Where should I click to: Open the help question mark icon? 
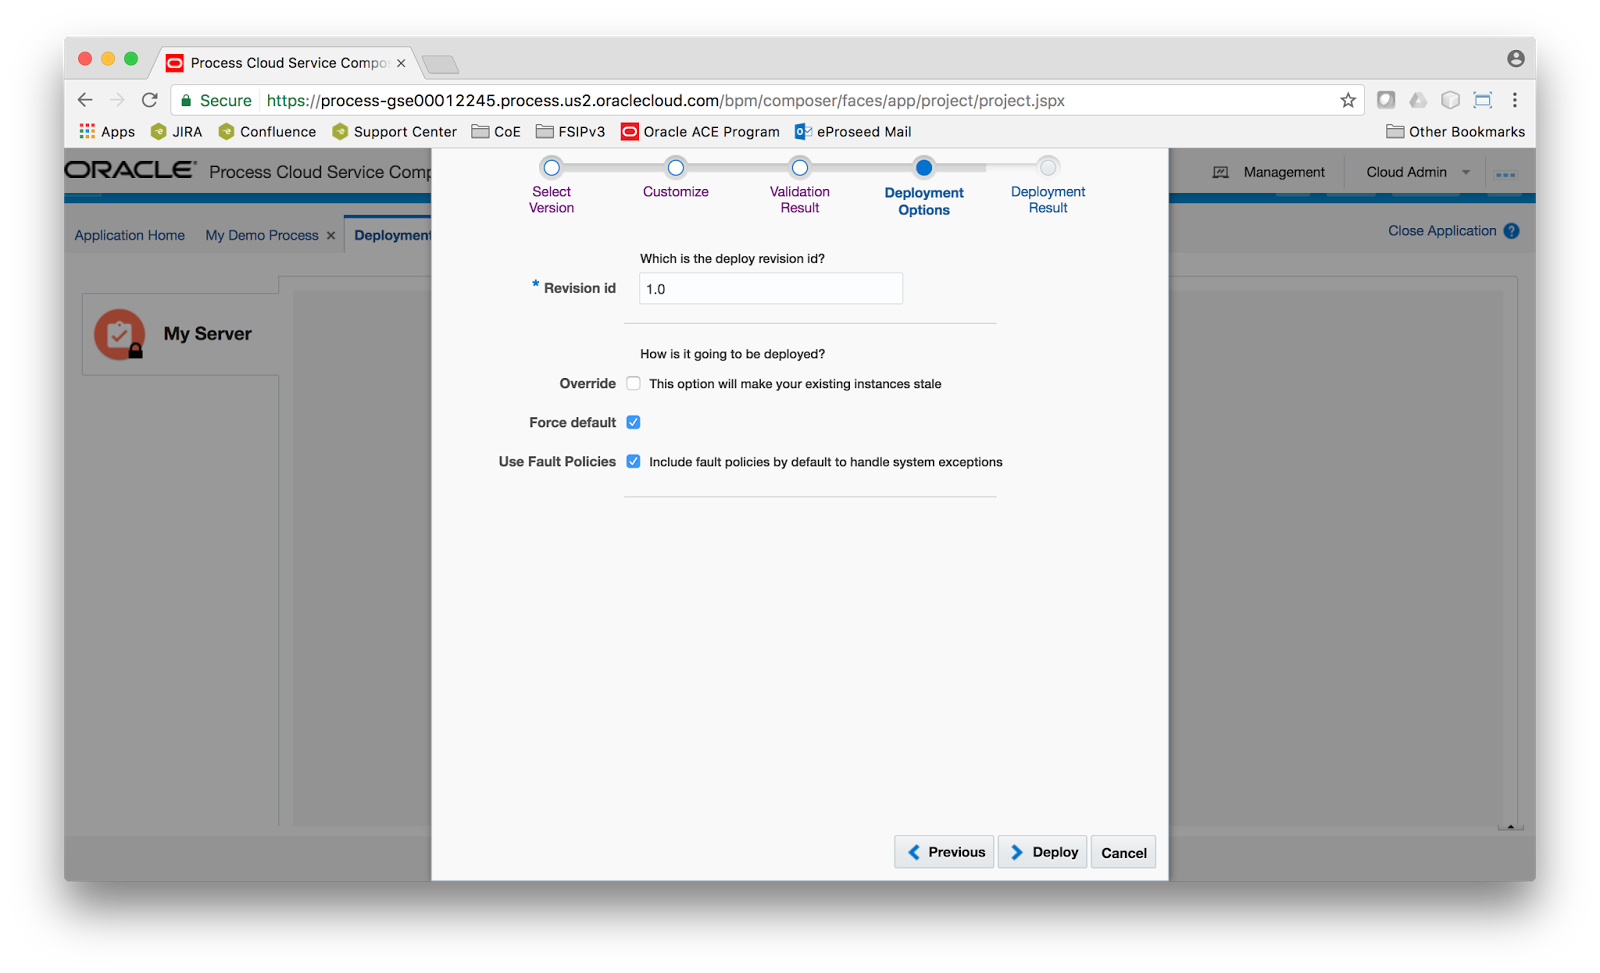click(1512, 231)
